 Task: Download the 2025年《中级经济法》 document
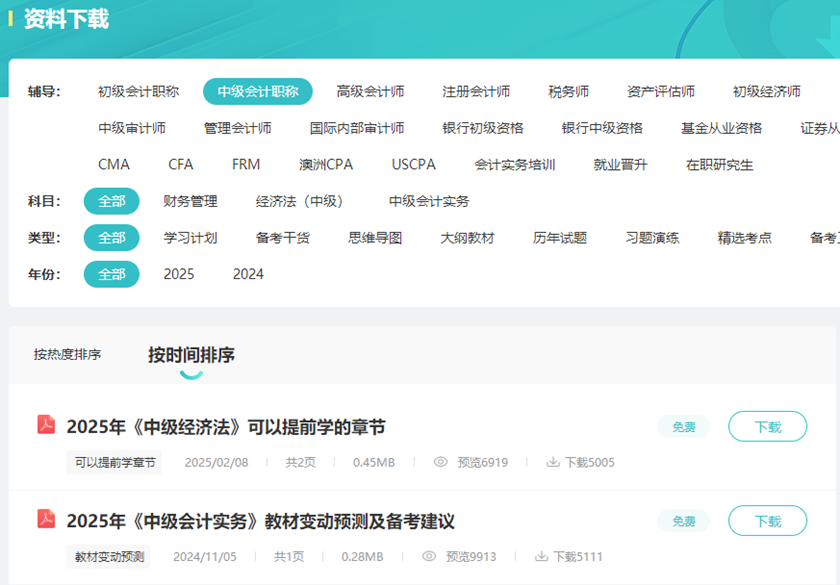pyautogui.click(x=767, y=426)
